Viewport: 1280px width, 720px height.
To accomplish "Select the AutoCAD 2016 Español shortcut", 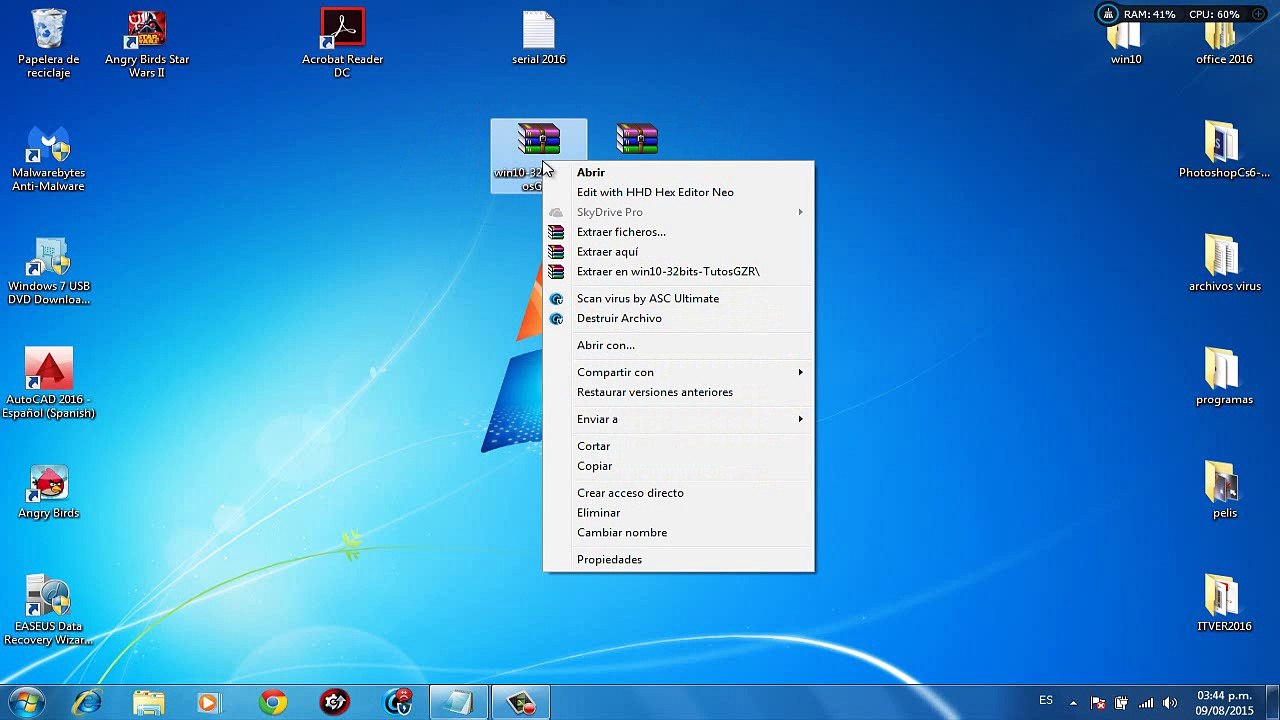I will pos(48,384).
